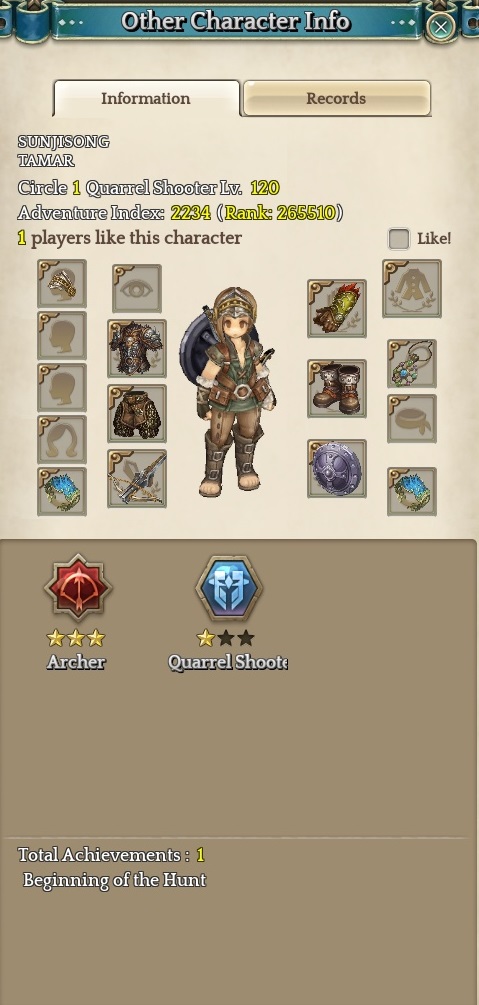Select the blue ring slot beside the crossbow
This screenshot has width=479, height=1005.
pyautogui.click(x=62, y=491)
